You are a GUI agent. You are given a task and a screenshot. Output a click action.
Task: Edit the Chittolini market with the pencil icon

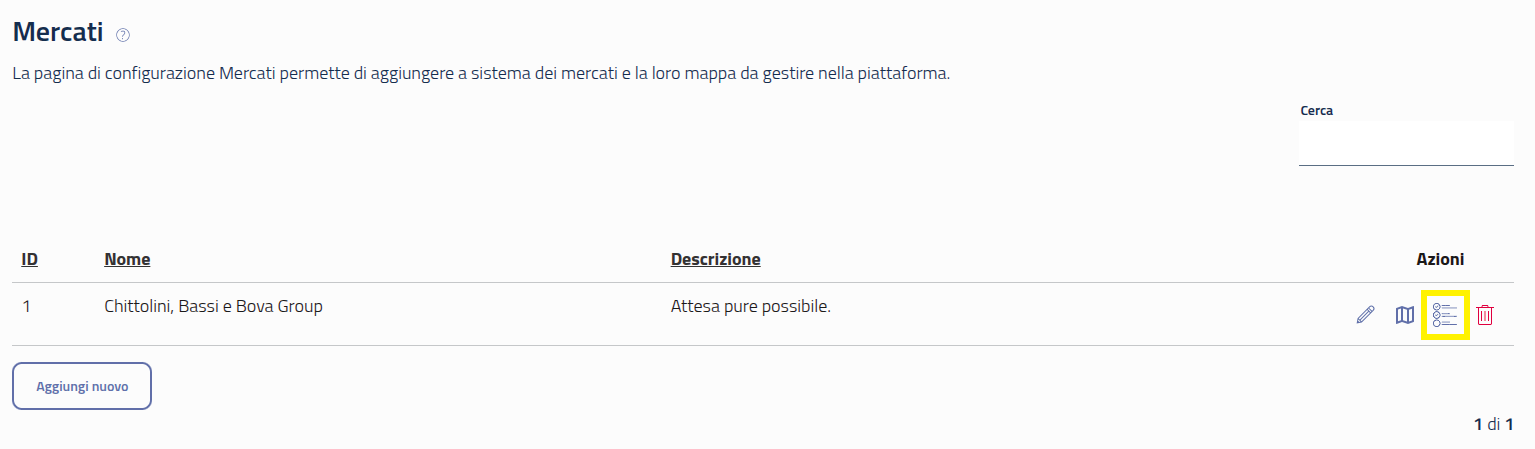point(1365,315)
